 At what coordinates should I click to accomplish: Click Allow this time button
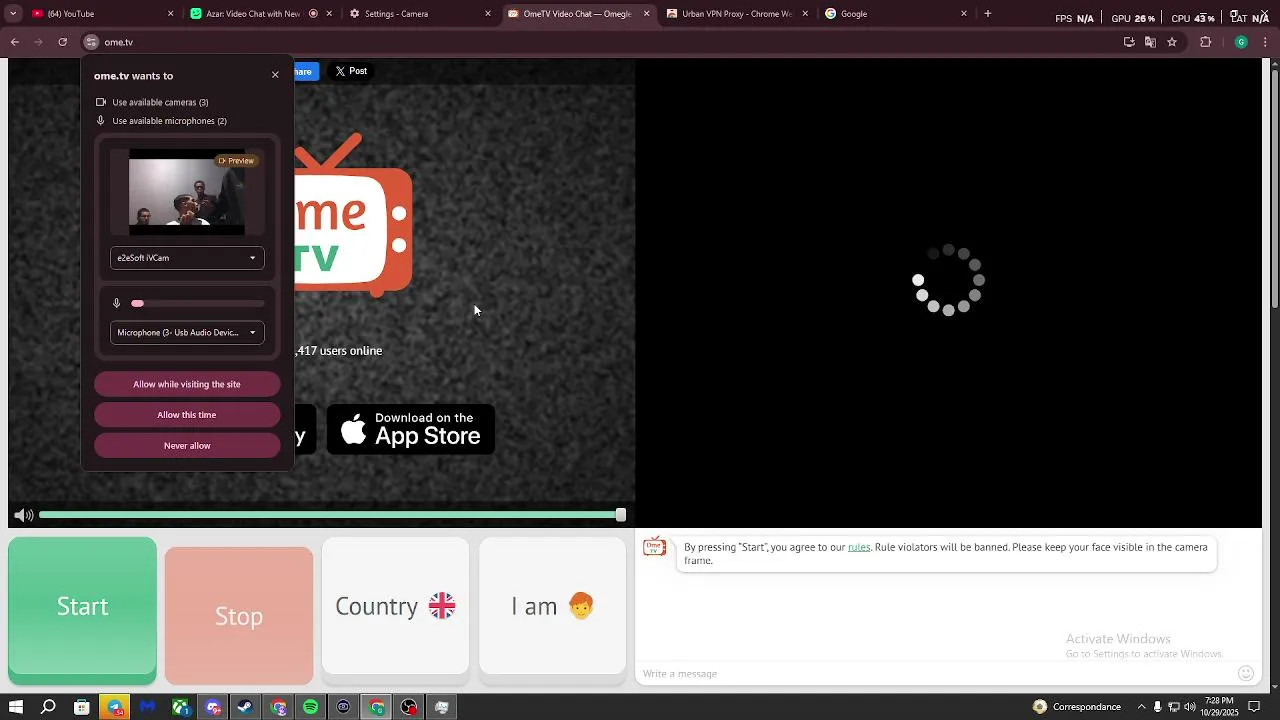[187, 415]
